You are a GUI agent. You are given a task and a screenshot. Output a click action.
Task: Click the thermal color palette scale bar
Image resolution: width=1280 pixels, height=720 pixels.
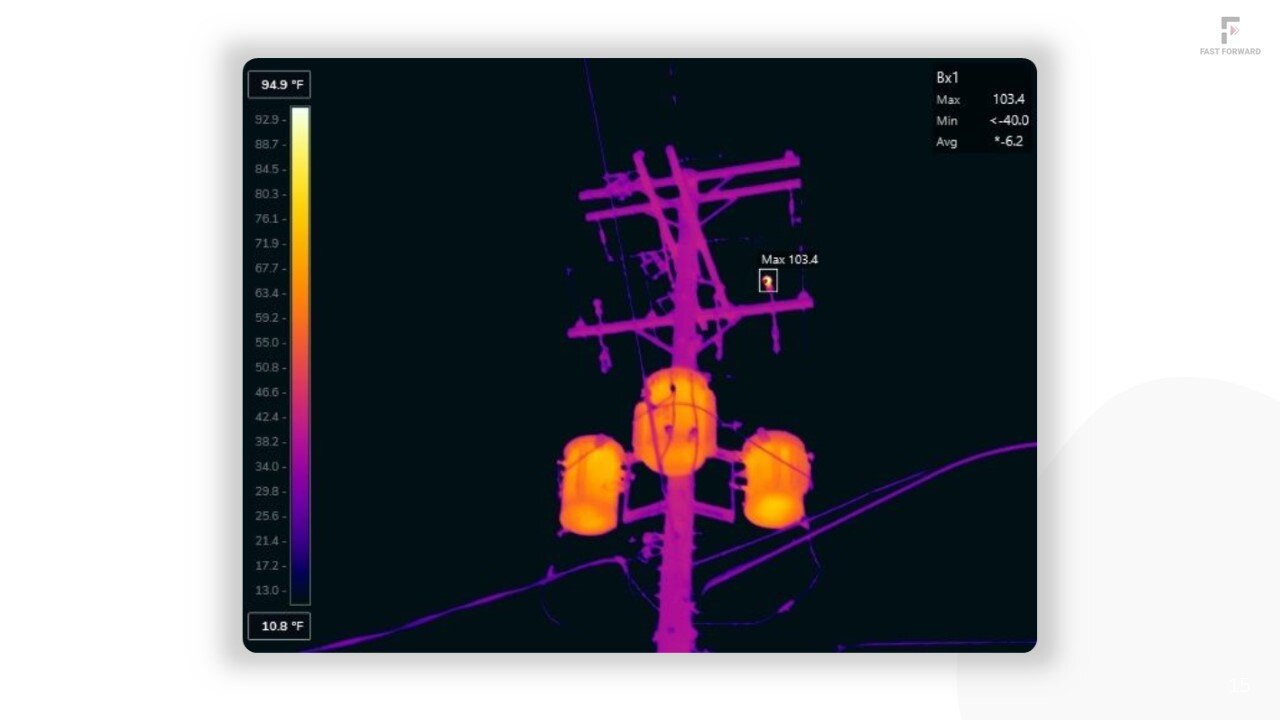tap(300, 355)
